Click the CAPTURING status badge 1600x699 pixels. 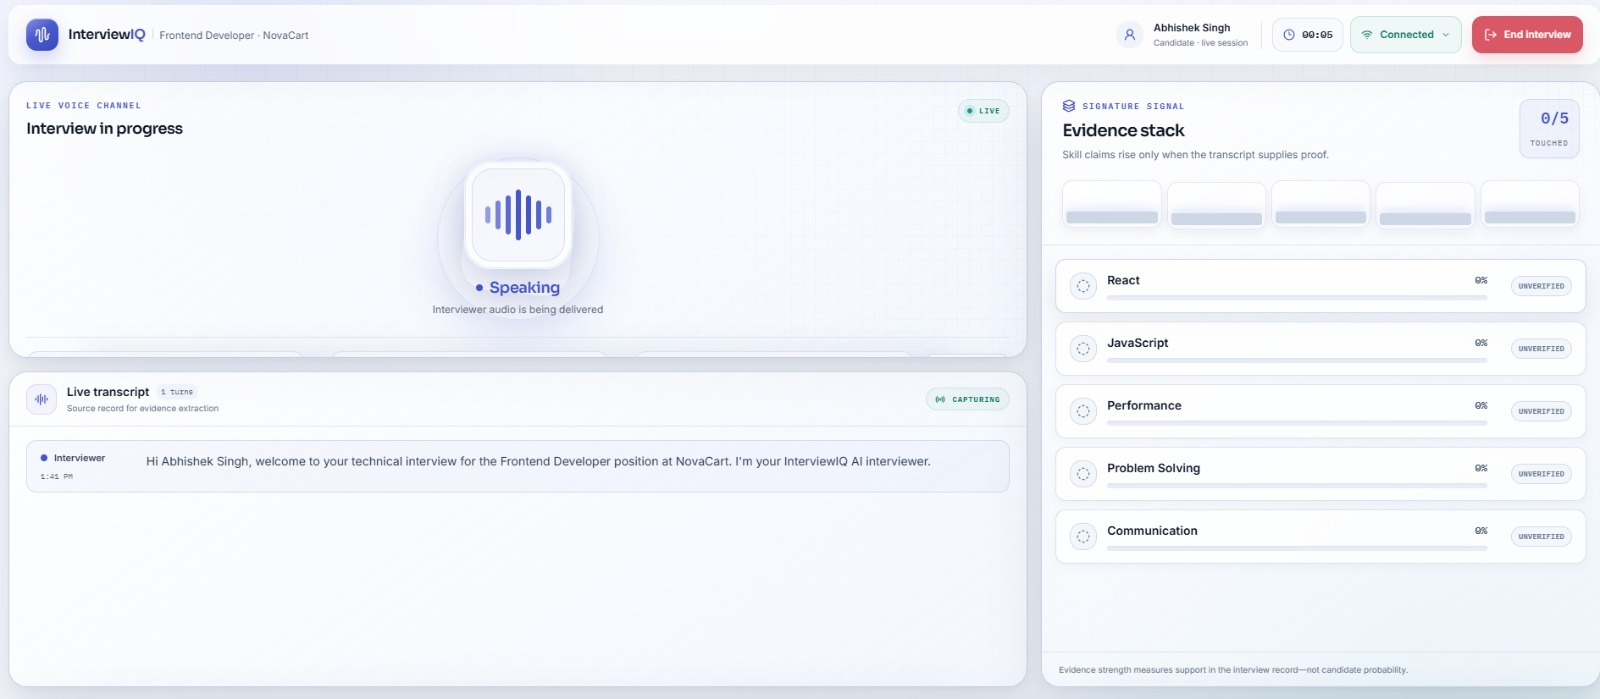(967, 399)
